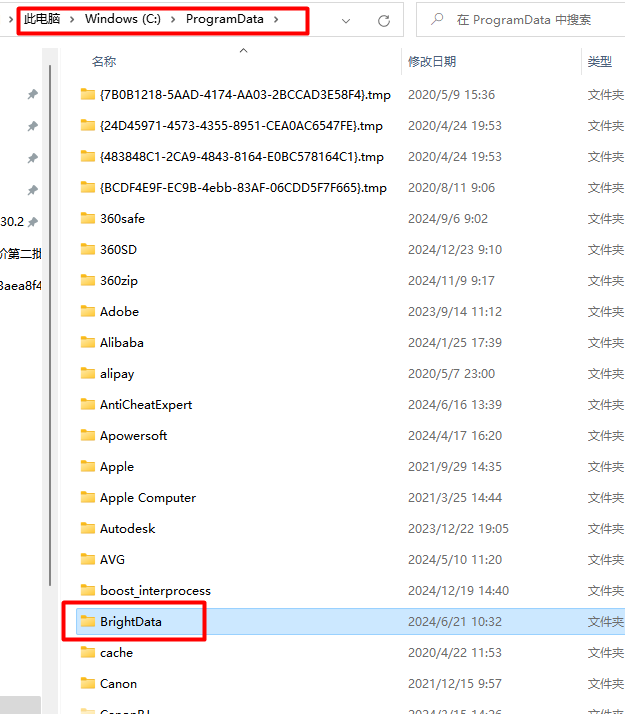Sort by the 名称 column header
Screen dimensions: 625x714
click(104, 61)
